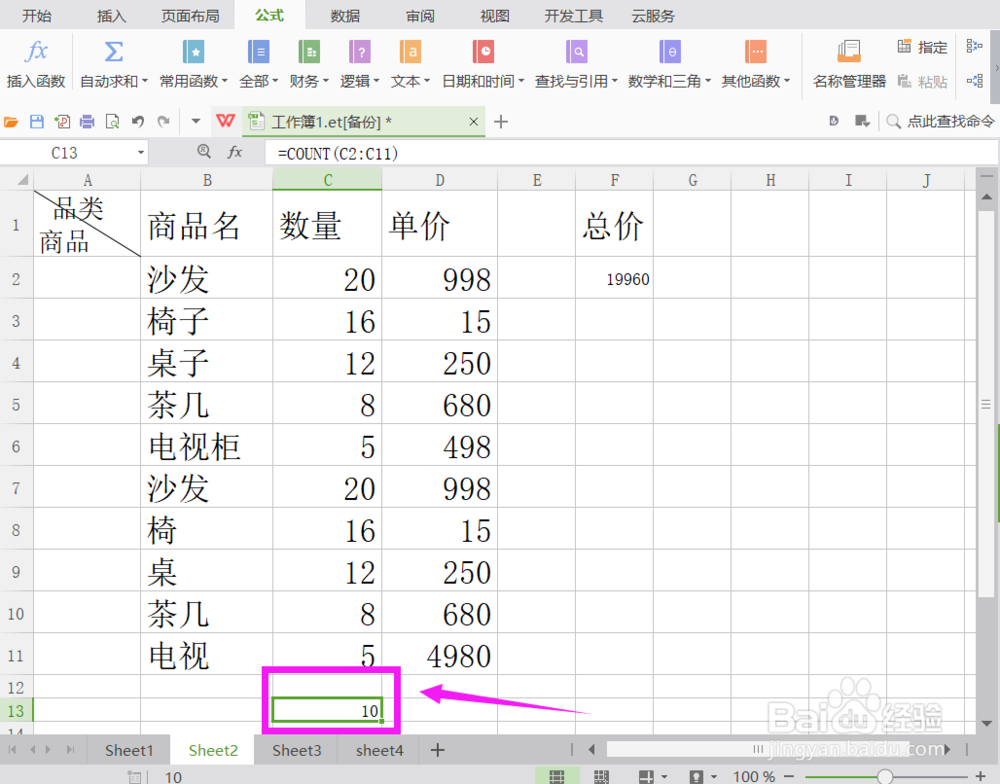
Task: Switch to page break preview view
Action: pos(601,776)
